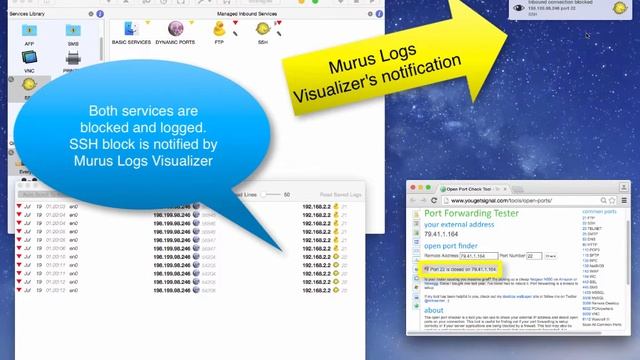This screenshot has width=640, height=360.
Task: Expand yellow triangle beside BASIC SERVICES
Action: click(x=148, y=23)
